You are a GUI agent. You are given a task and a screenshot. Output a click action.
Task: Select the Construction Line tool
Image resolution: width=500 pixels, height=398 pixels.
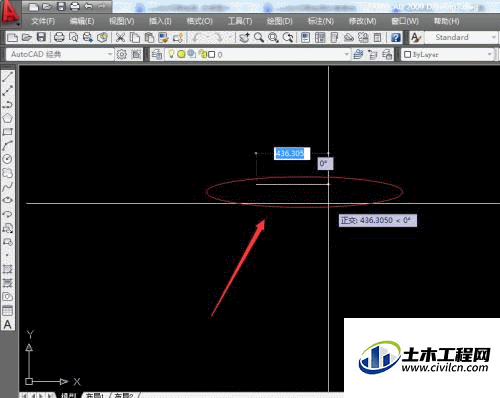point(8,90)
